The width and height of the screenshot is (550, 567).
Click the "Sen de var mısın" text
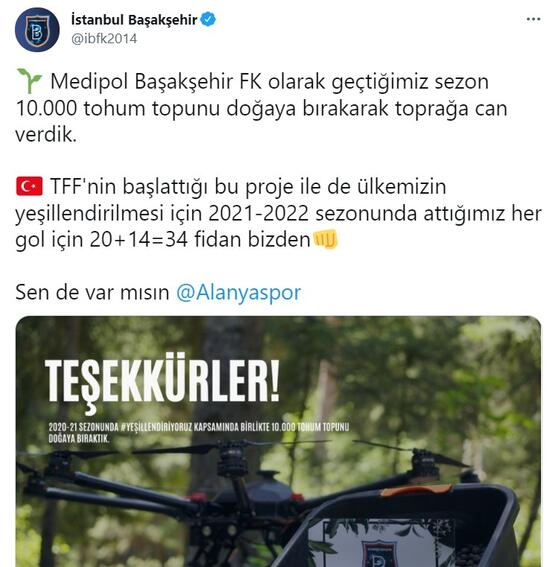(92, 292)
